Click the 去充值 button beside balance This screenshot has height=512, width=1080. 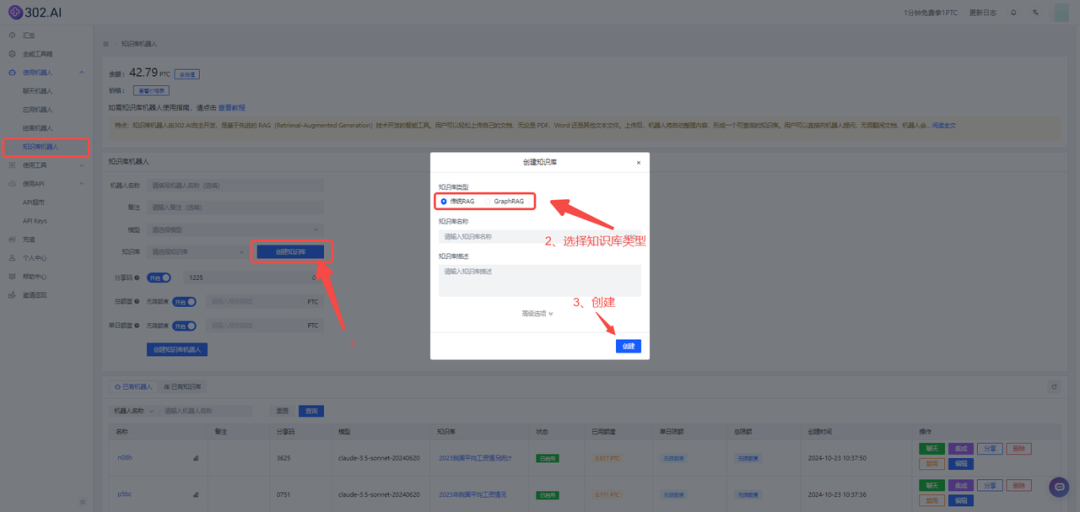[187, 74]
